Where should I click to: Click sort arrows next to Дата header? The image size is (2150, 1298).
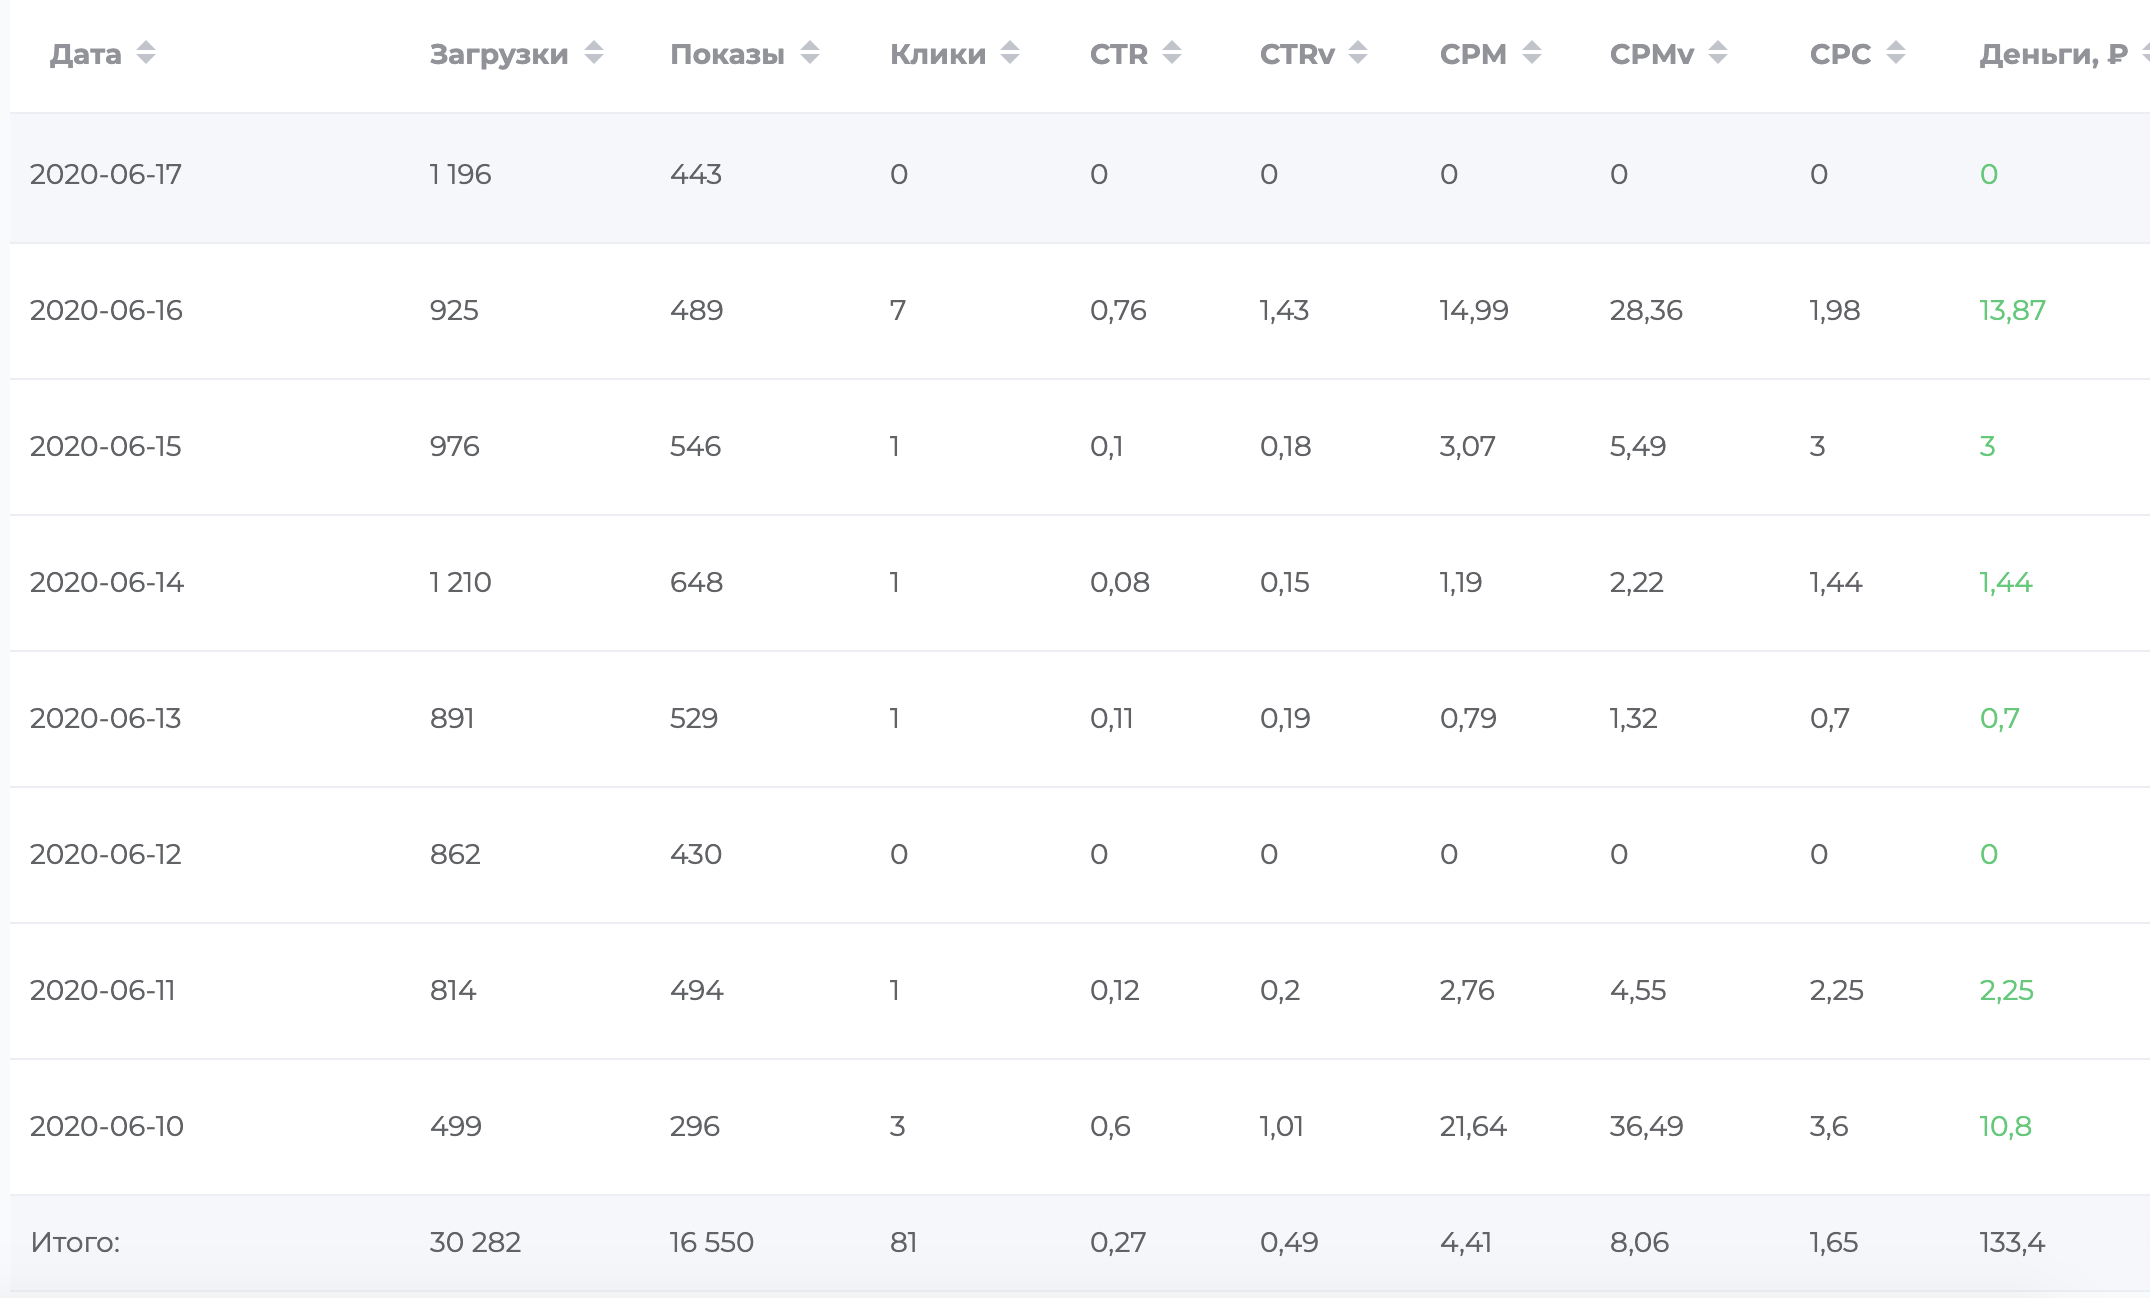coord(146,53)
